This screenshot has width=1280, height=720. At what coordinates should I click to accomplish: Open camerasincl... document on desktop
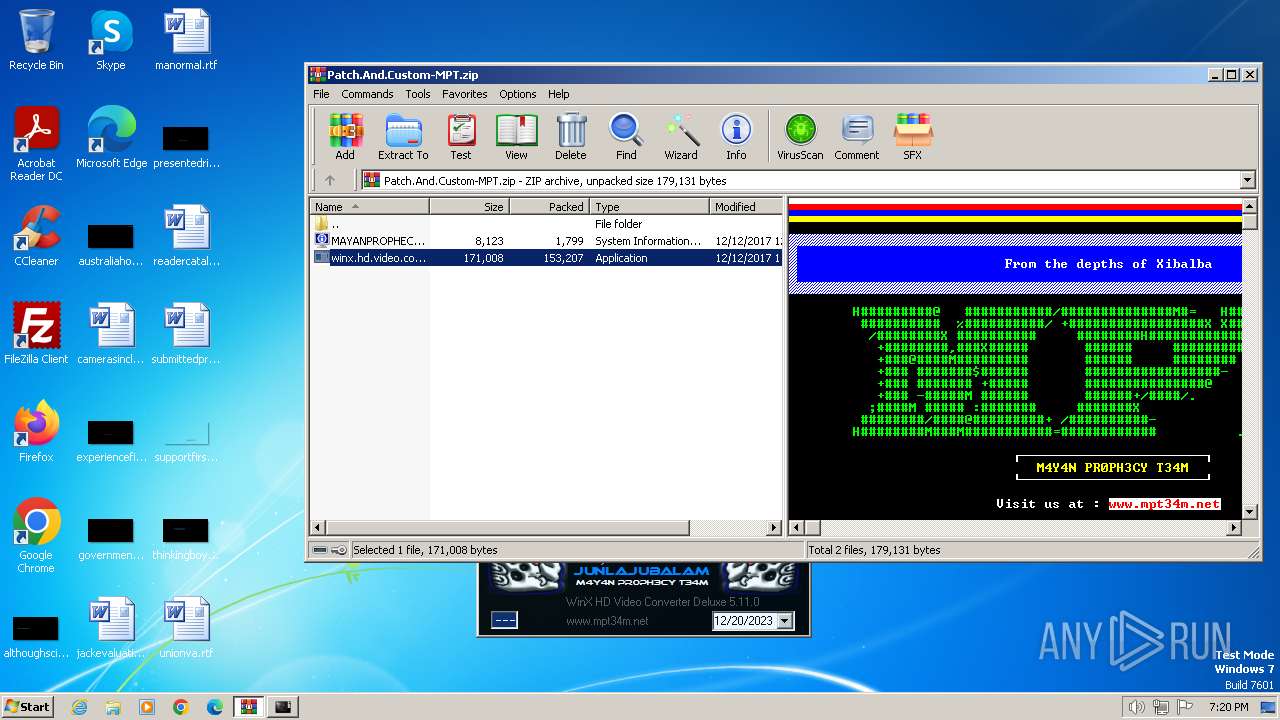tap(111, 334)
